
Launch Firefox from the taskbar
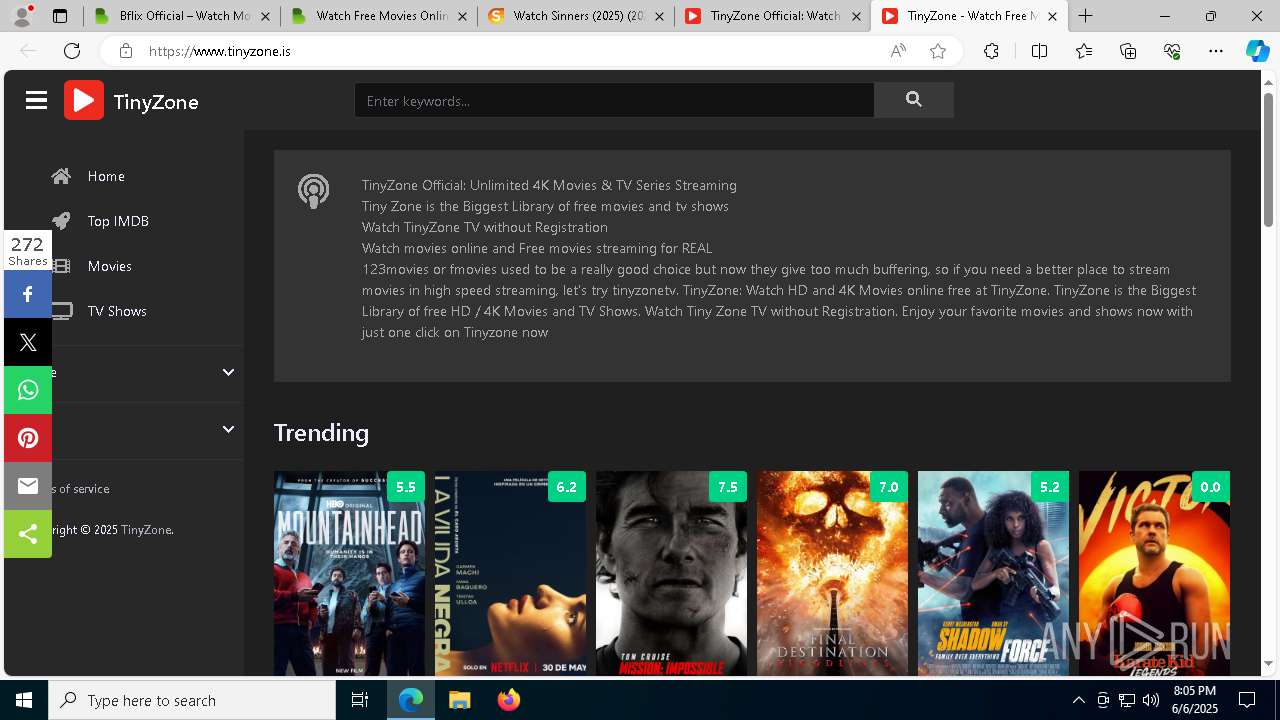click(x=508, y=700)
